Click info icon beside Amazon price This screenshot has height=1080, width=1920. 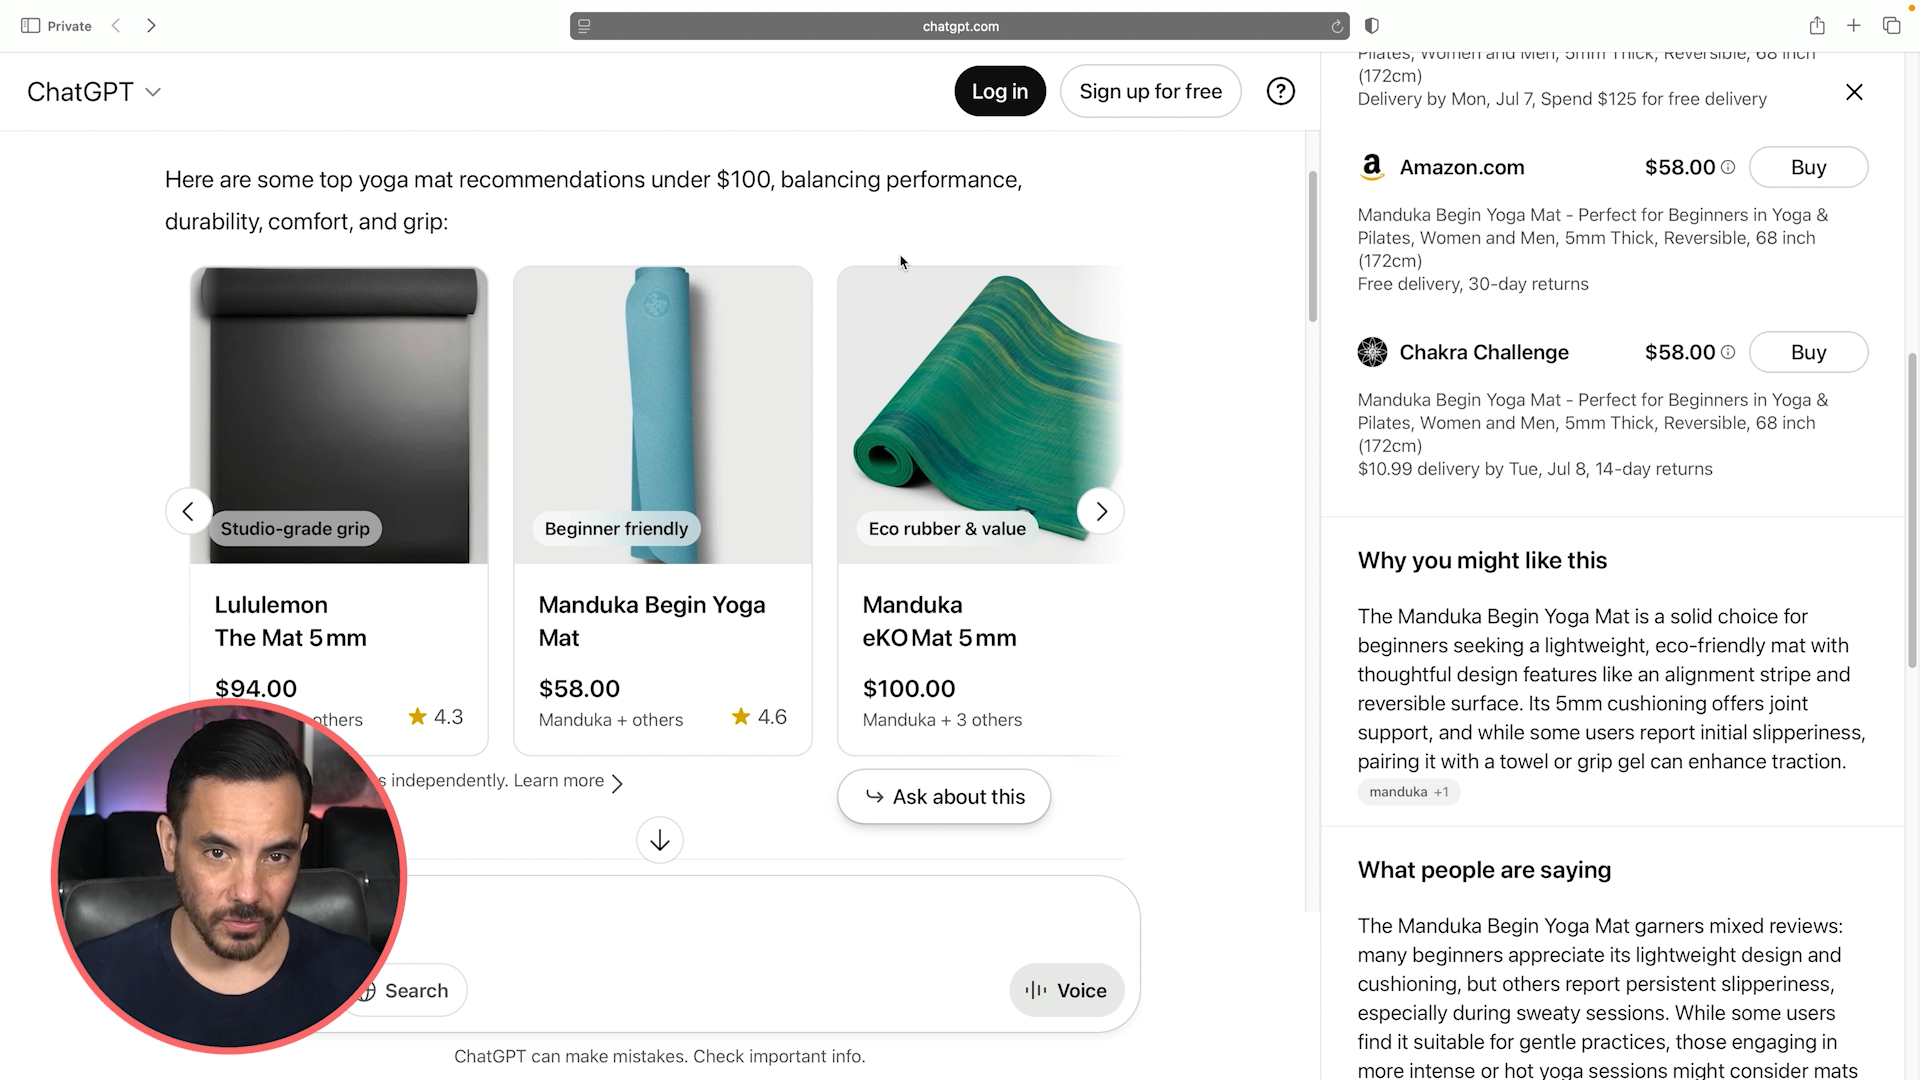(x=1728, y=167)
